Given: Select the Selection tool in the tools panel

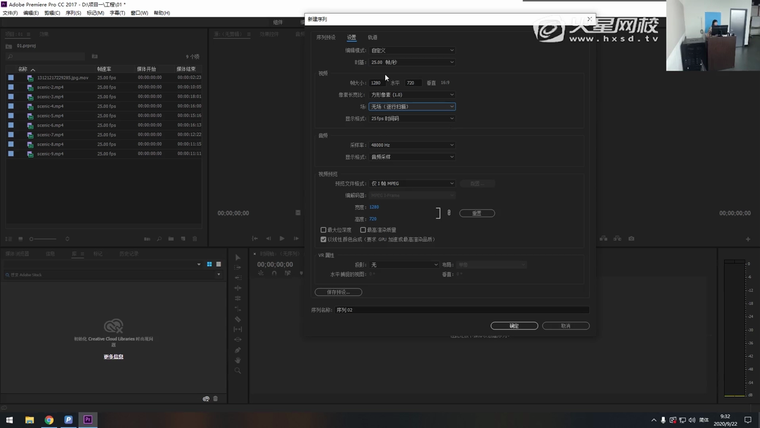Looking at the screenshot, I should coord(238,257).
